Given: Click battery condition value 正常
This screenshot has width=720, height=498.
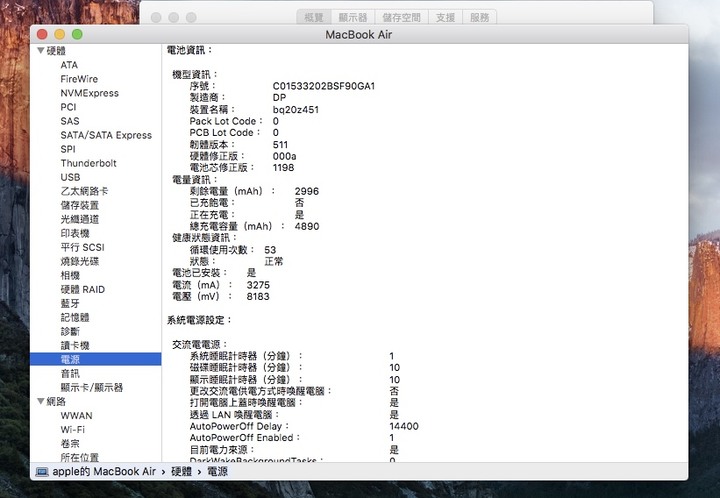Looking at the screenshot, I should tap(274, 262).
